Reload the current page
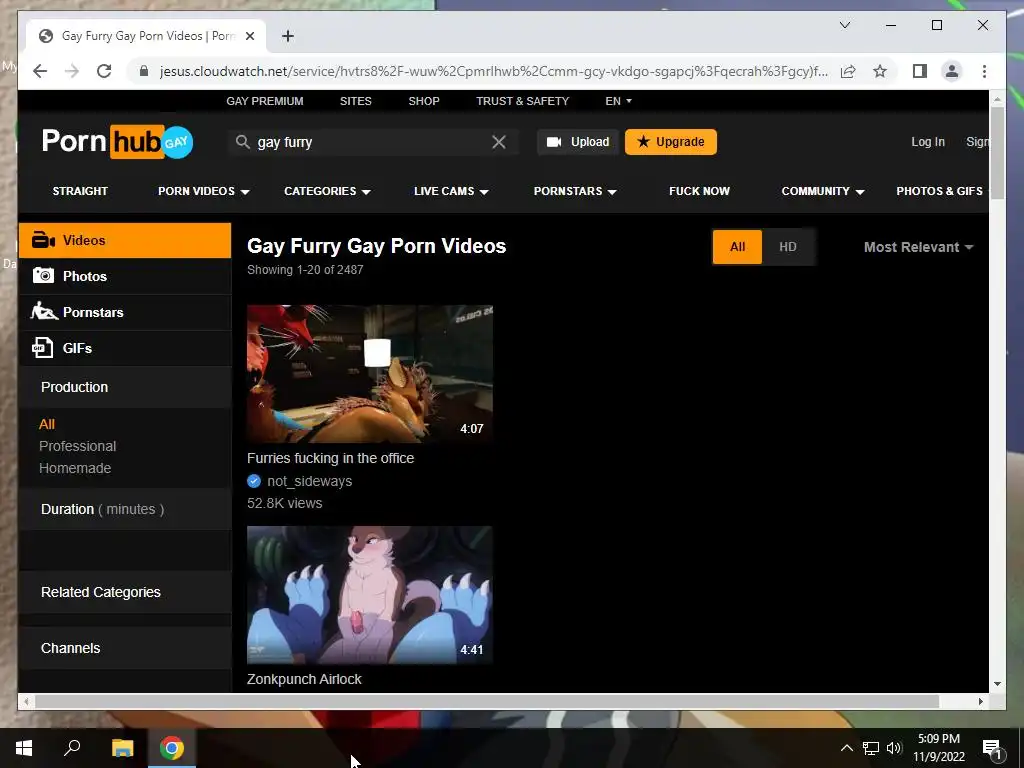Image resolution: width=1024 pixels, height=768 pixels. (x=104, y=71)
